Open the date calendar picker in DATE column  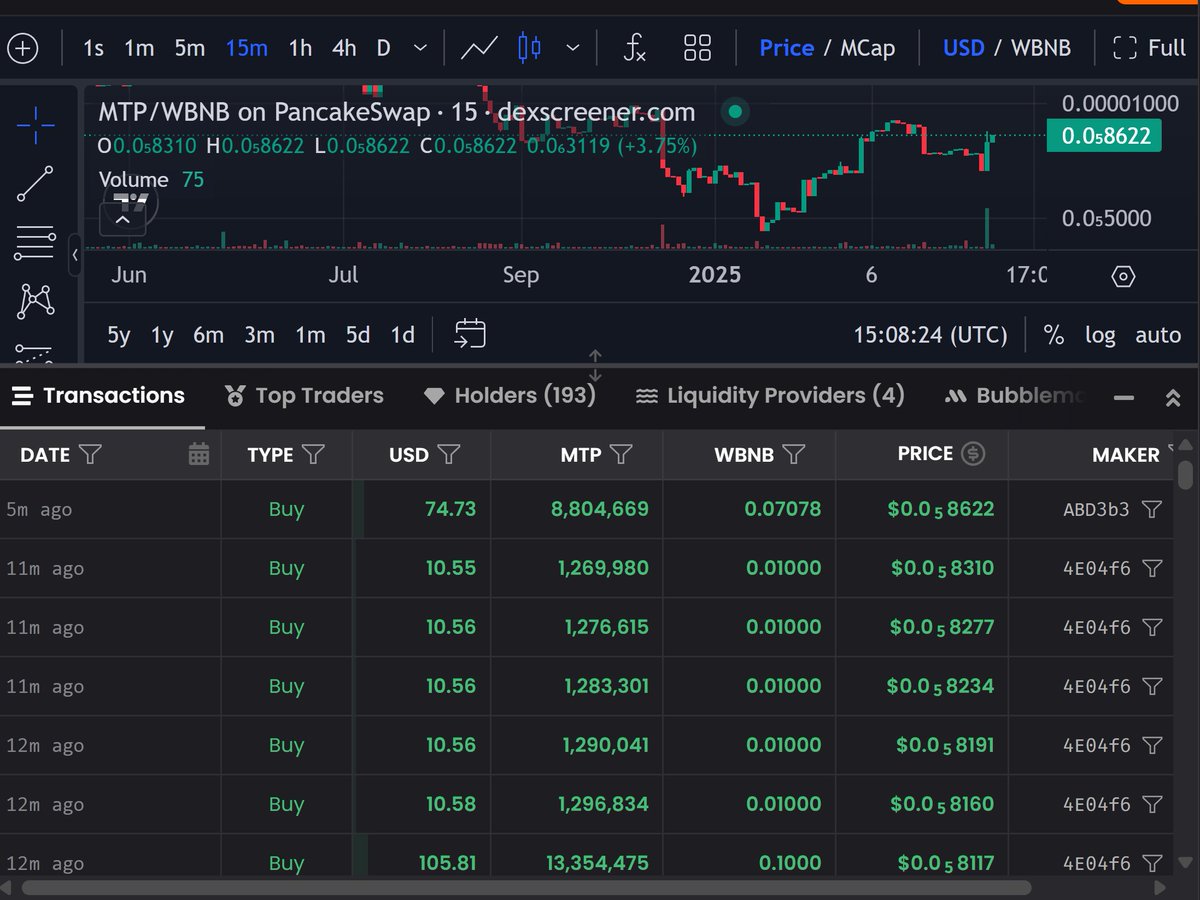coord(199,455)
